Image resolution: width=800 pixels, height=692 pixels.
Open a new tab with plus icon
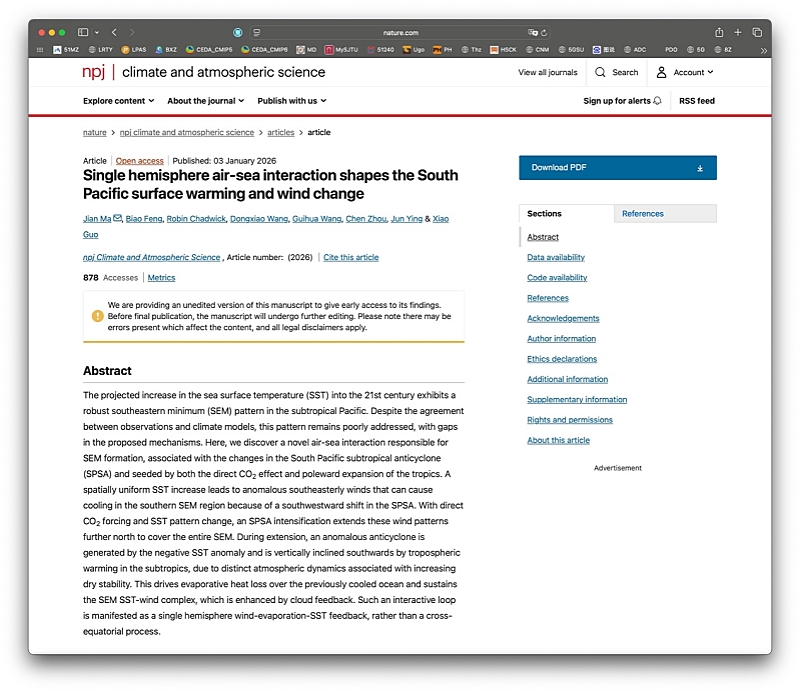coord(738,32)
